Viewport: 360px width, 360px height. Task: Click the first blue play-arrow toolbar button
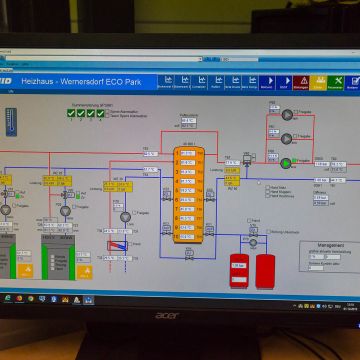pyautogui.click(x=267, y=82)
